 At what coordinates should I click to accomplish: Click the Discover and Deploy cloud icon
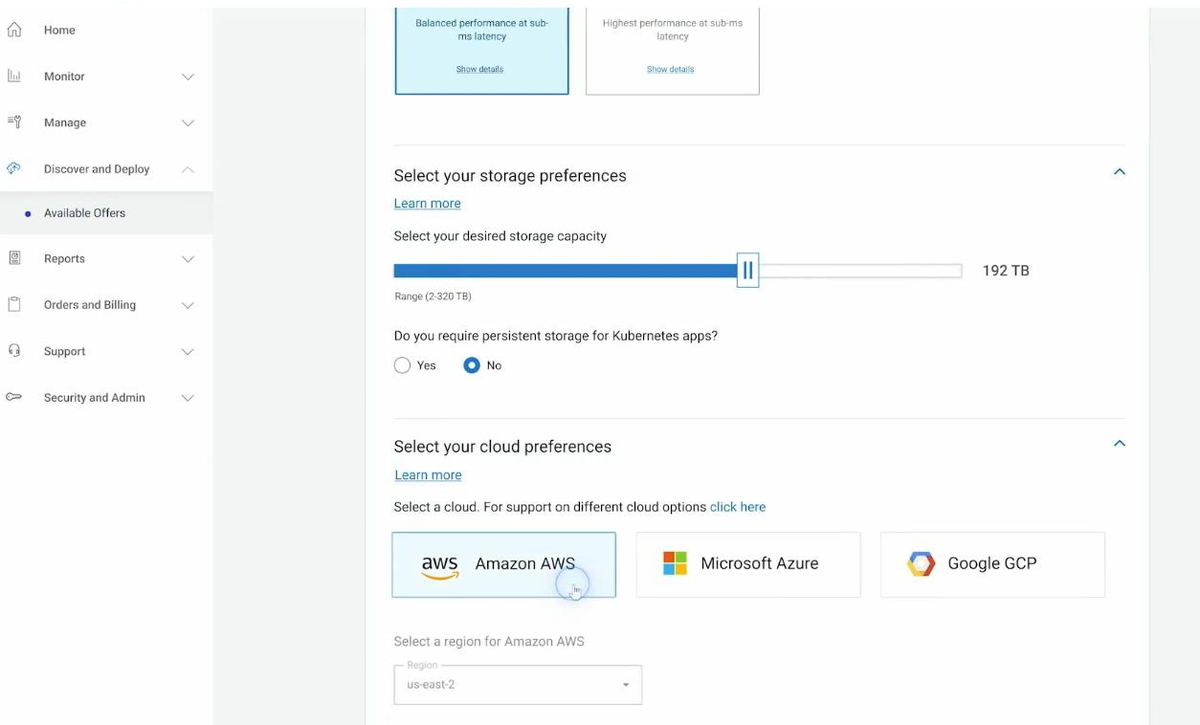click(x=14, y=169)
